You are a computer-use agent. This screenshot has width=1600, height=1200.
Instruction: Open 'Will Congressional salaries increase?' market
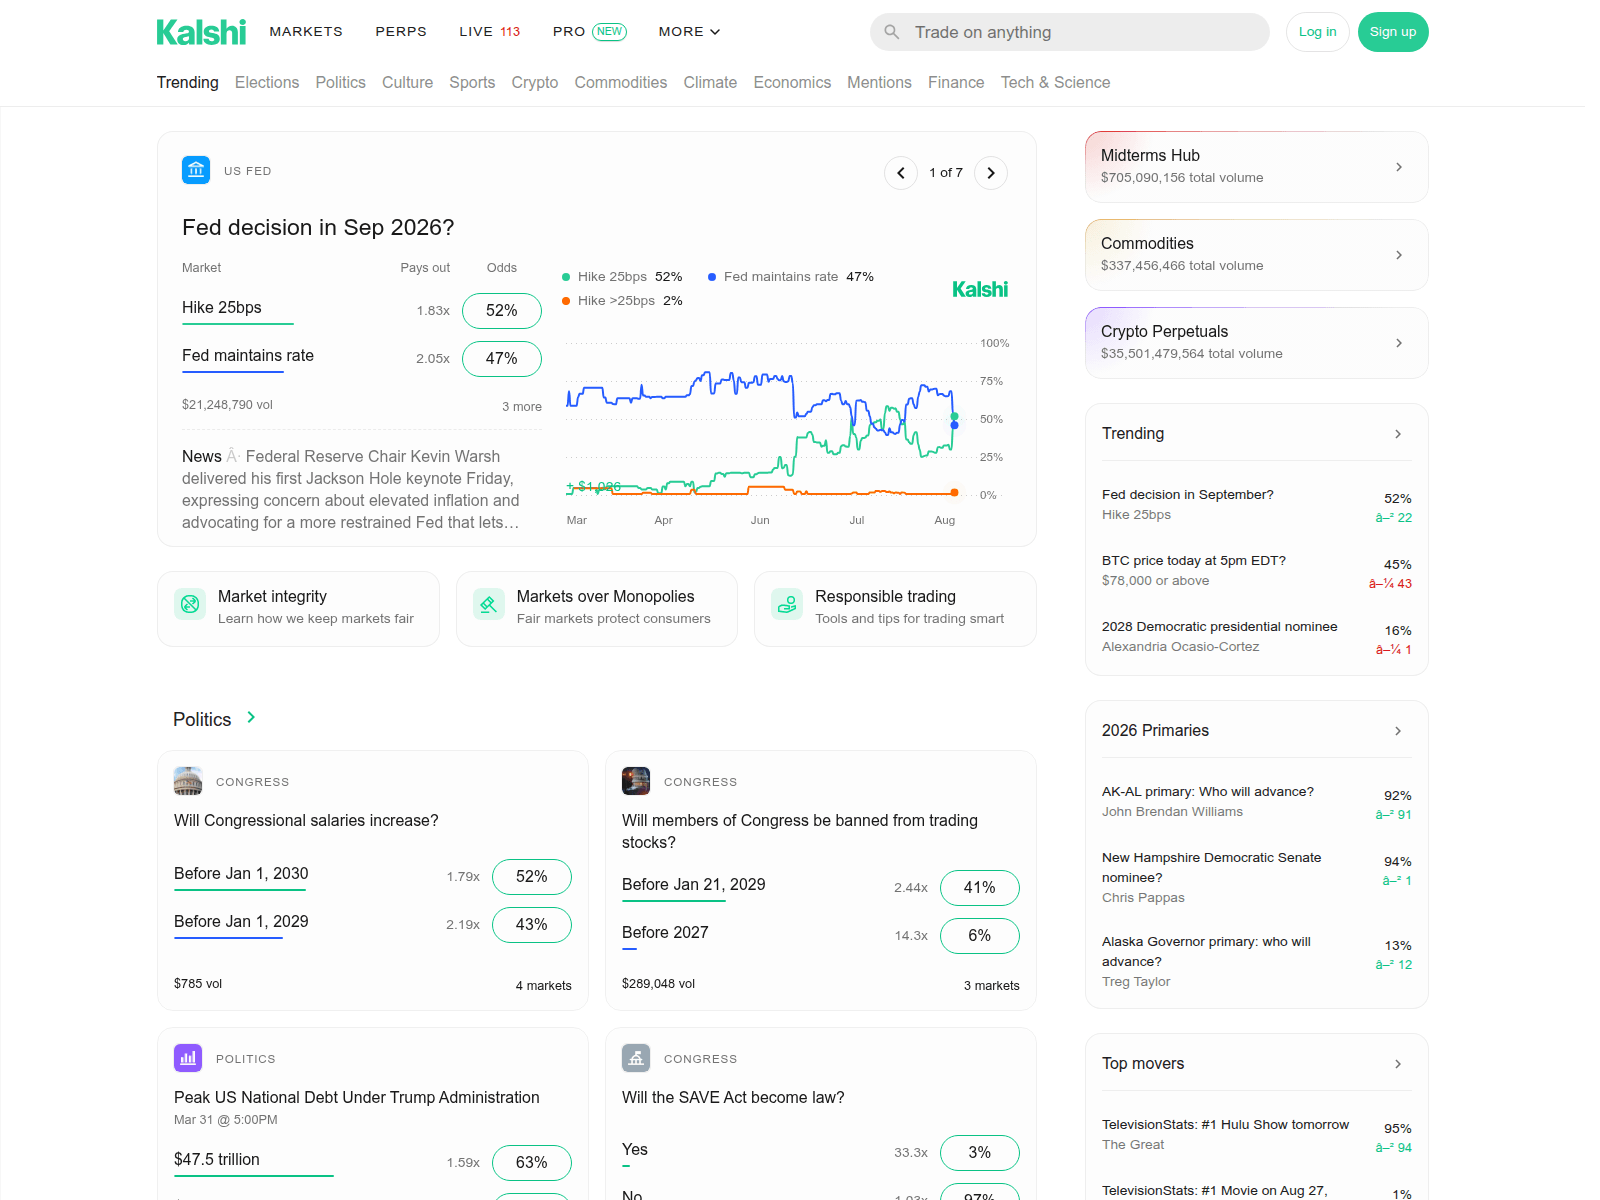coord(306,821)
